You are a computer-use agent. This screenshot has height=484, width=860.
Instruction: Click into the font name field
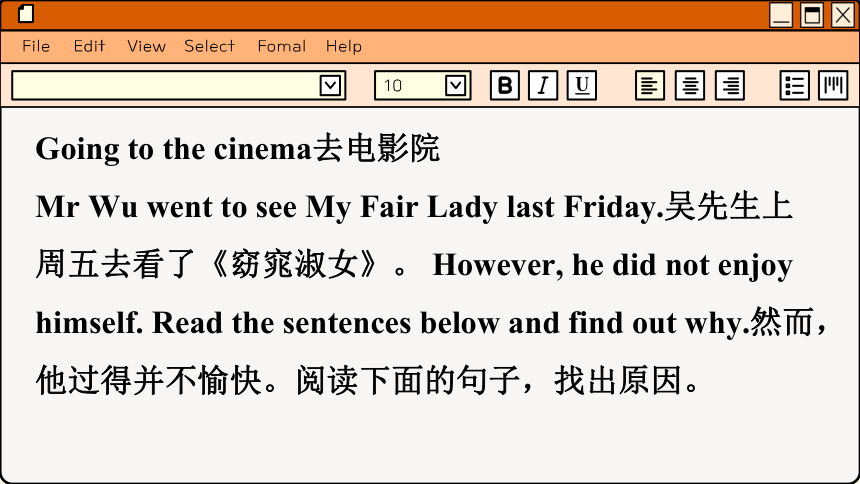[178, 85]
